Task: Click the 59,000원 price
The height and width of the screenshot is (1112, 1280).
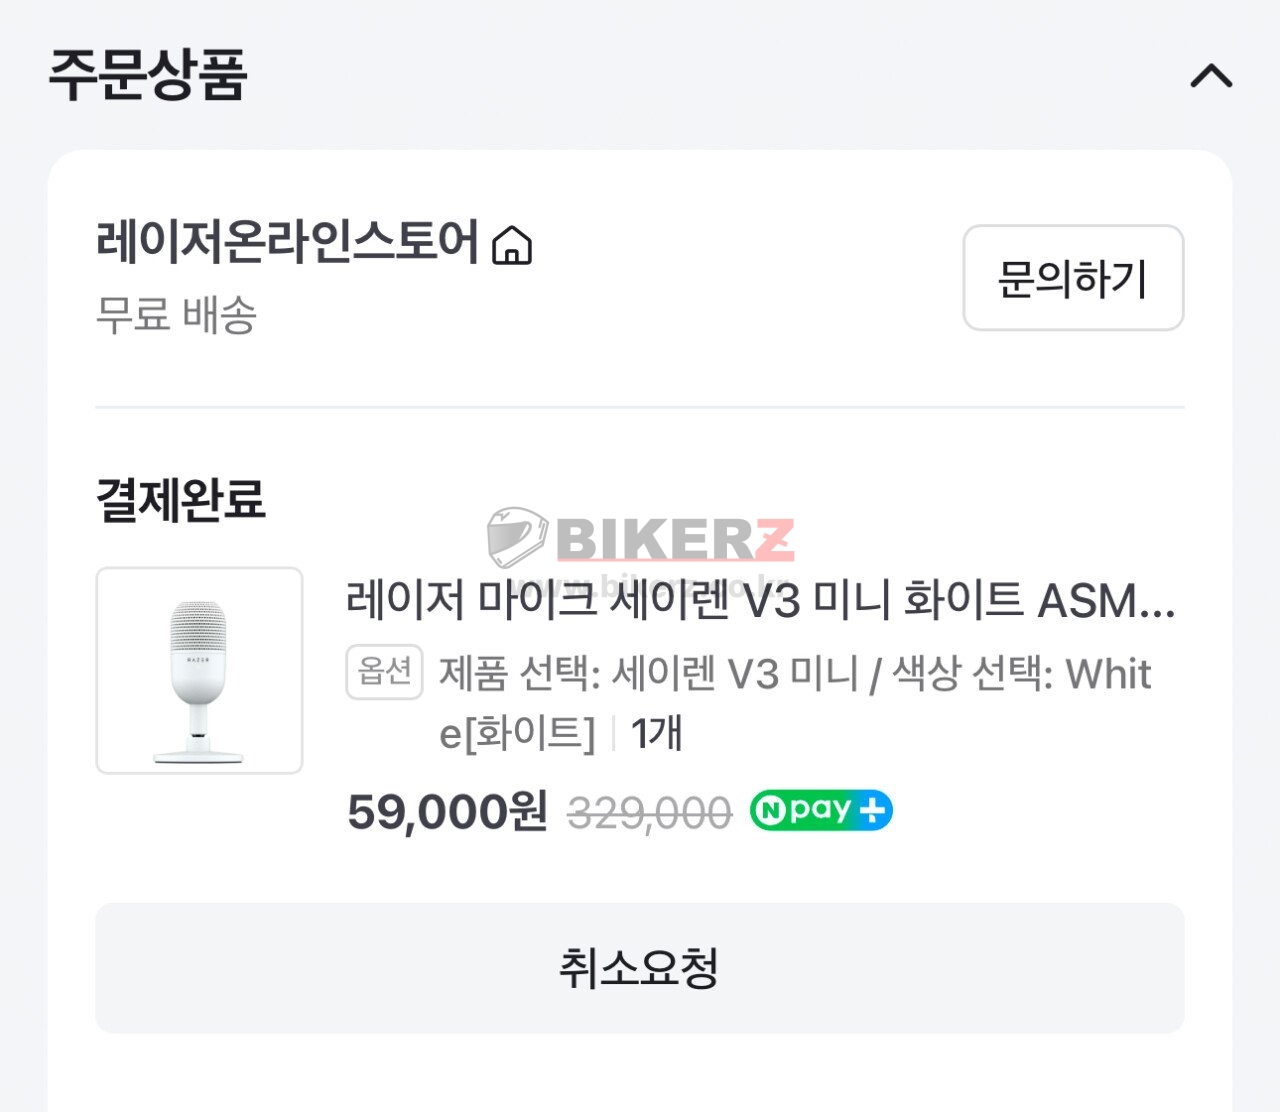Action: tap(447, 811)
